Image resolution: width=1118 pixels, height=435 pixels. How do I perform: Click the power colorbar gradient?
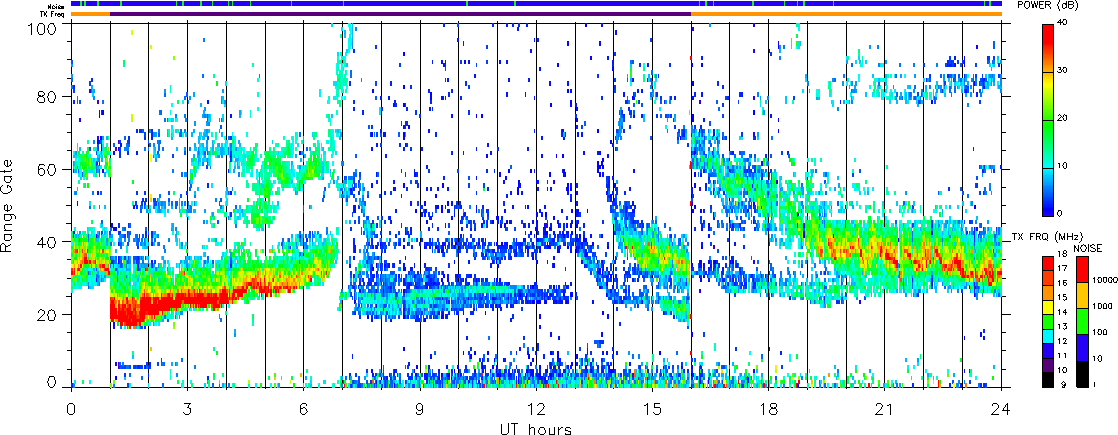(1048, 120)
